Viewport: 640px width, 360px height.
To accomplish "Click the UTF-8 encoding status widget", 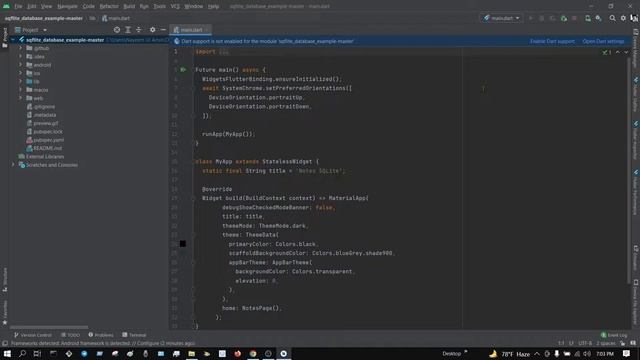I will click(x=585, y=343).
